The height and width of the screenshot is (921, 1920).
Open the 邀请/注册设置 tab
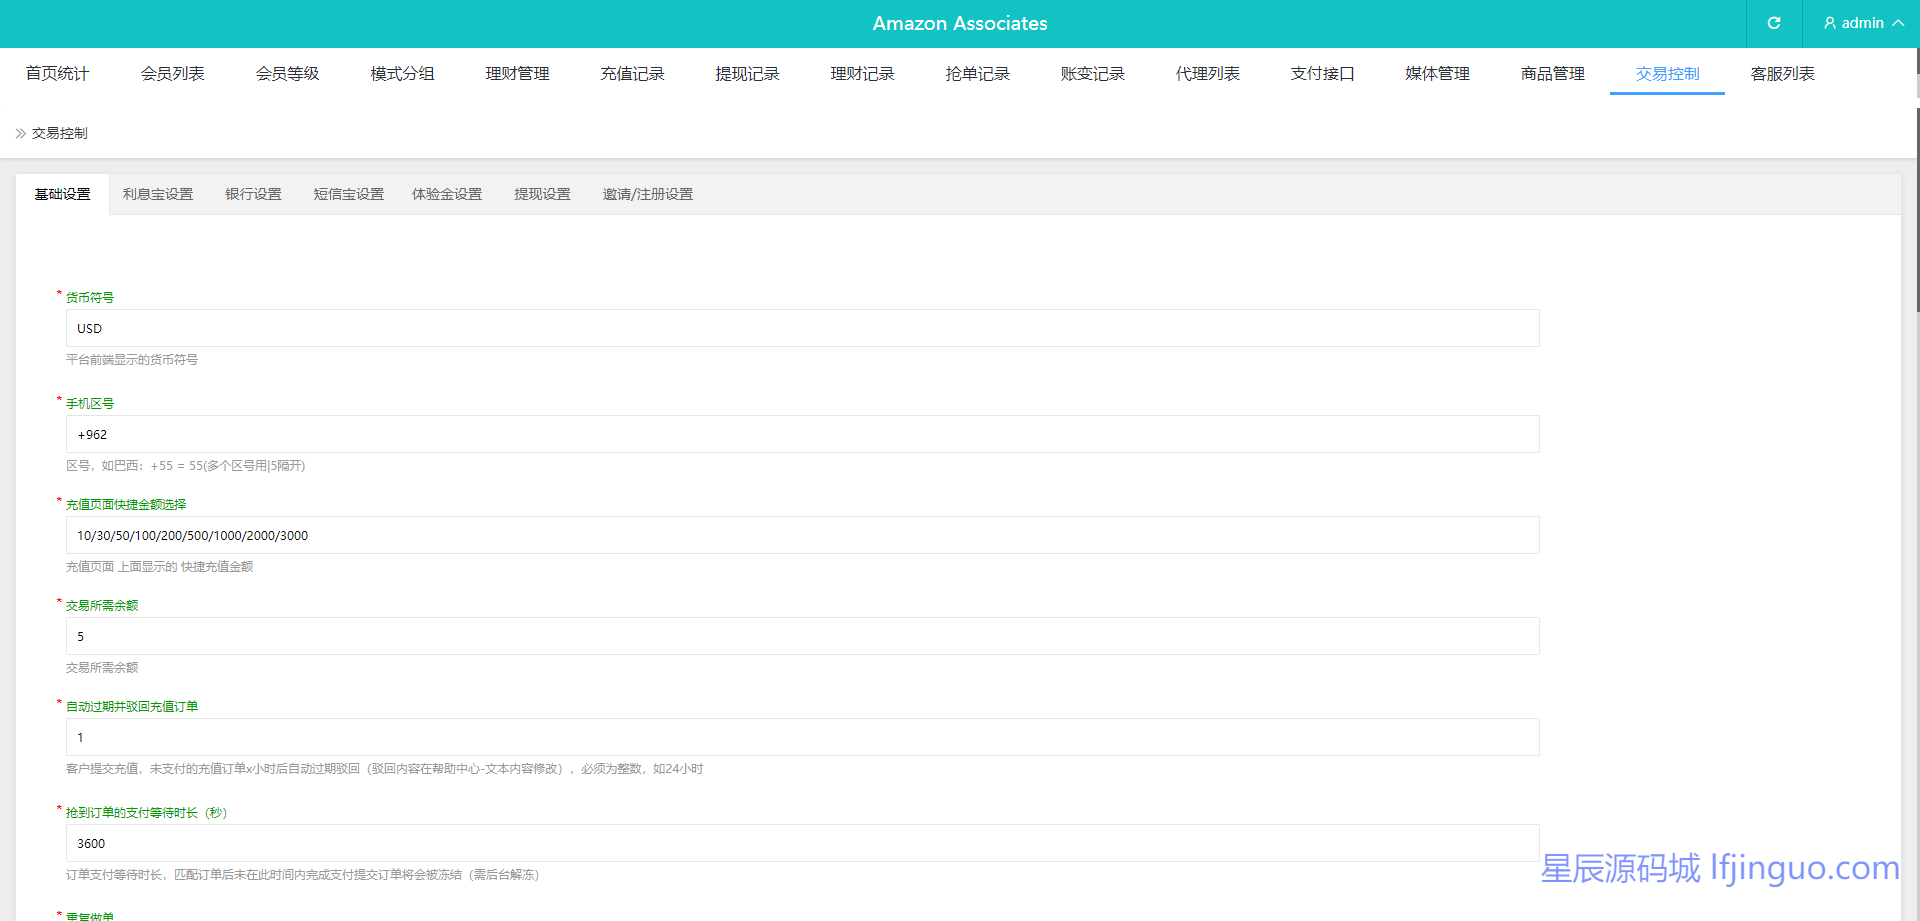pos(647,194)
